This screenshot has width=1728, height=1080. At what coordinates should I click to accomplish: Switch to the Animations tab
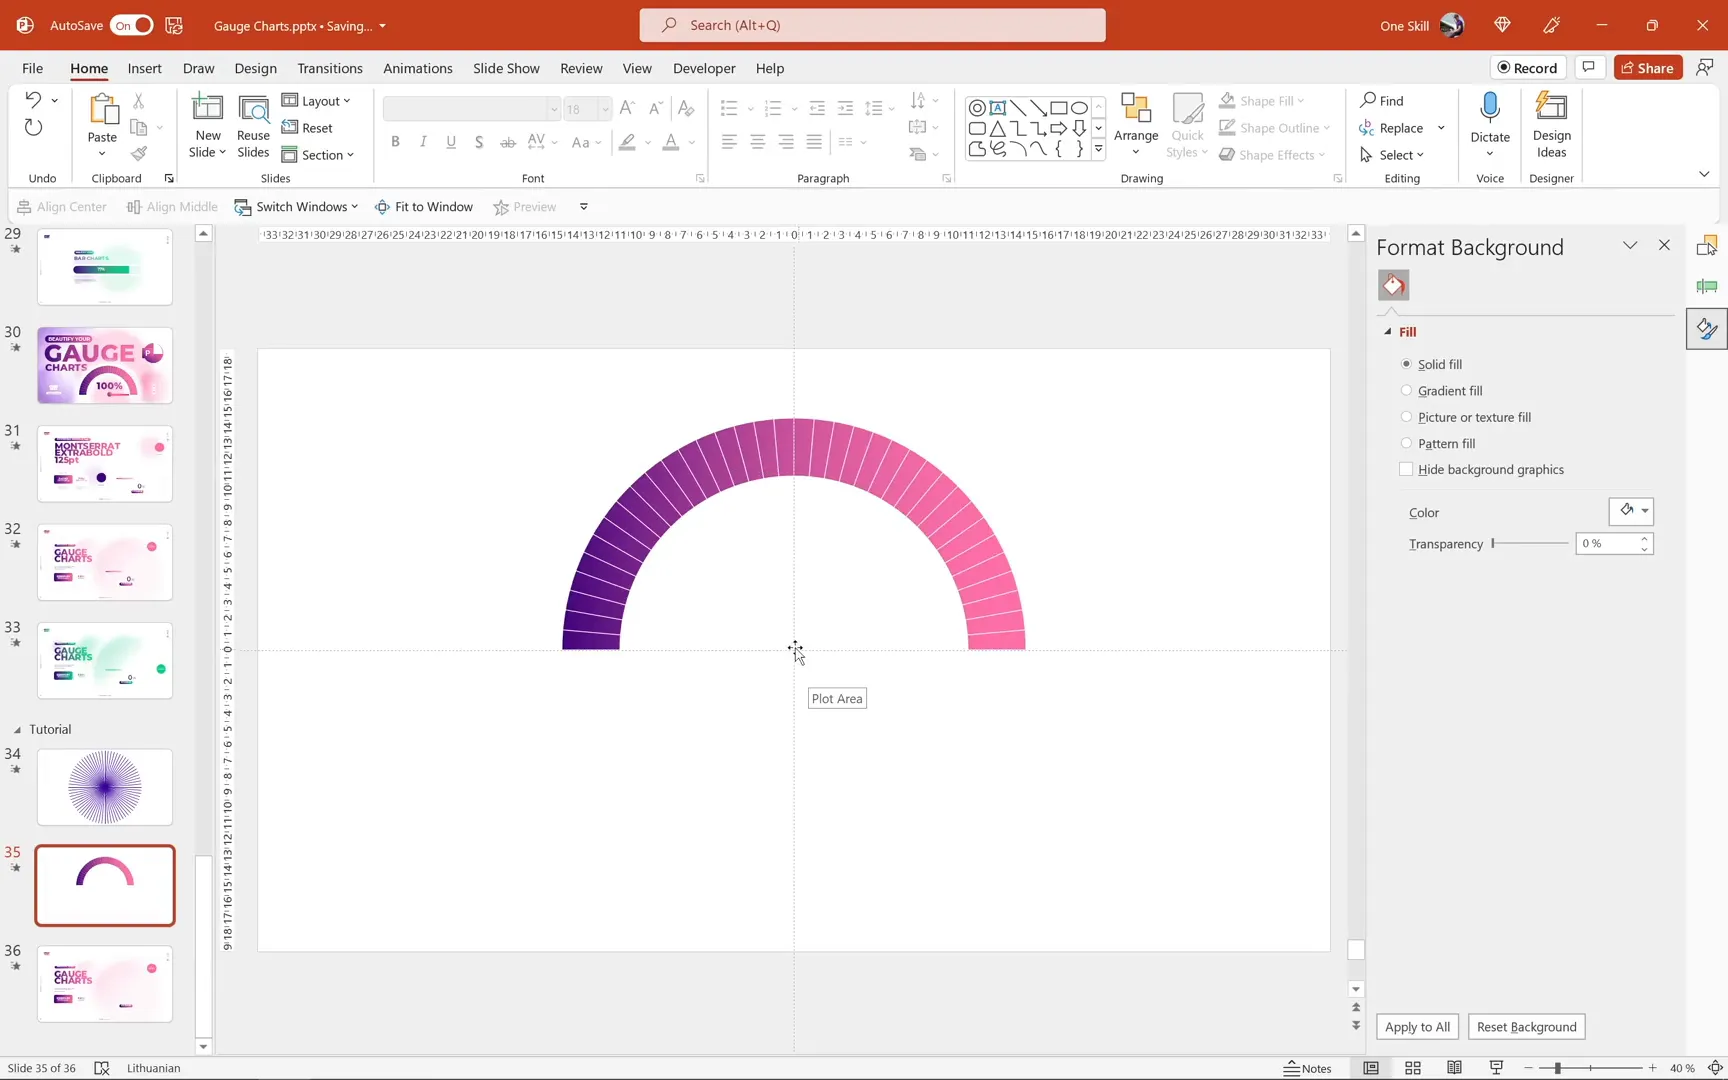click(417, 68)
